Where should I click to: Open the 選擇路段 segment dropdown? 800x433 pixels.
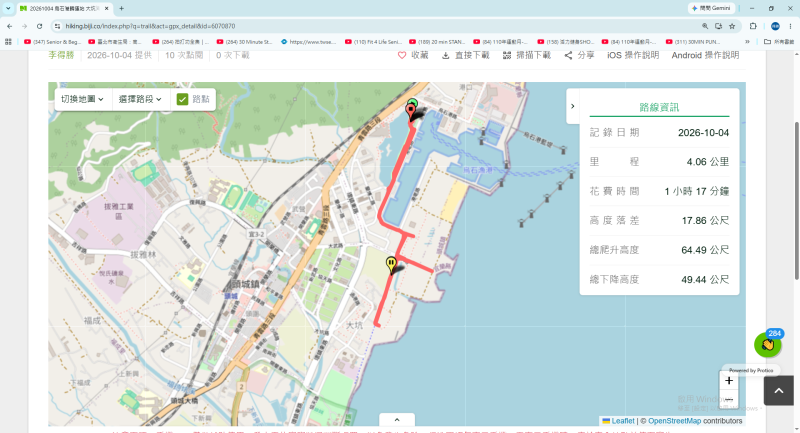tap(140, 99)
